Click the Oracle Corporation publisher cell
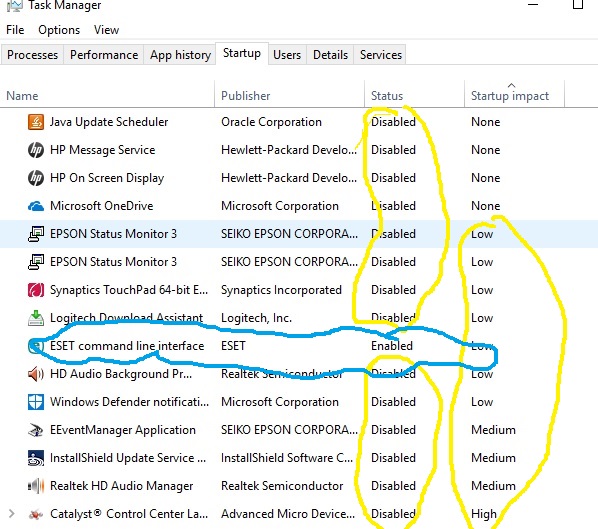598x529 pixels. pos(271,122)
